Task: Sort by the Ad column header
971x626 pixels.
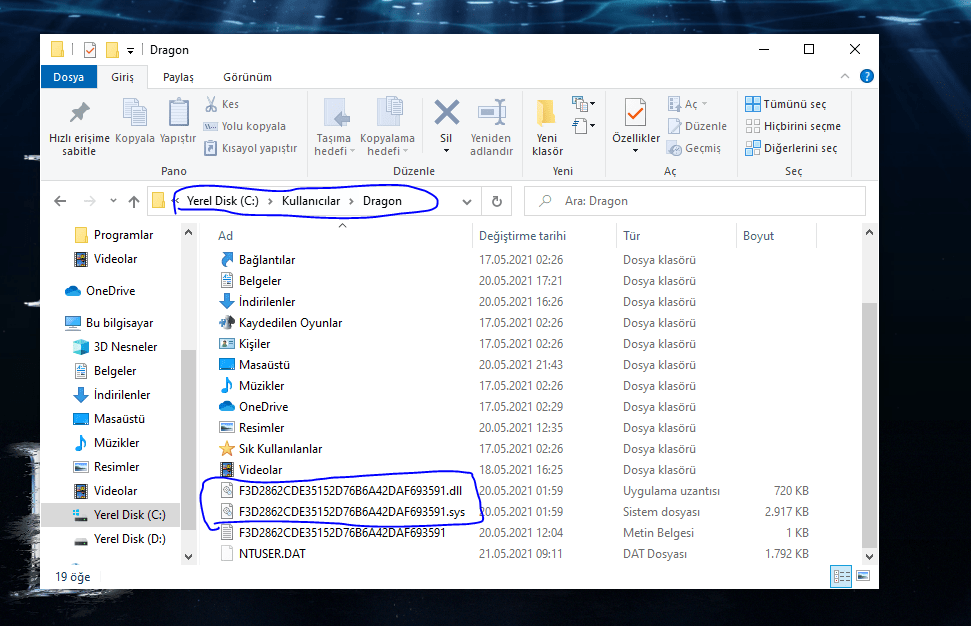Action: [225, 236]
